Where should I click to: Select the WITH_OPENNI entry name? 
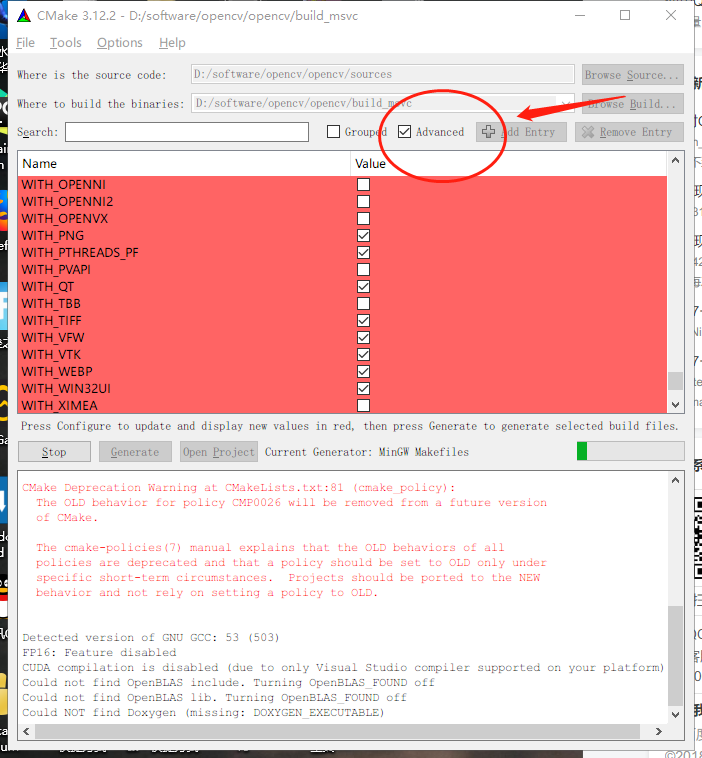click(64, 185)
